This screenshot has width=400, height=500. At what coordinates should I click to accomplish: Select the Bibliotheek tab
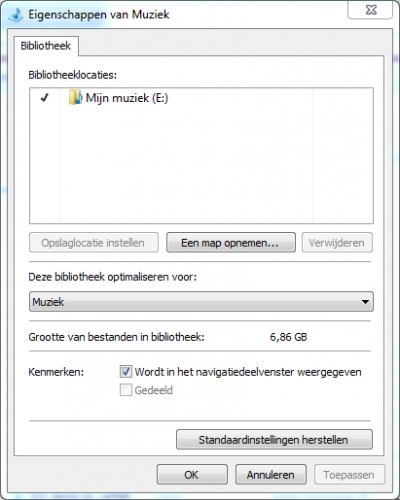pos(46,46)
